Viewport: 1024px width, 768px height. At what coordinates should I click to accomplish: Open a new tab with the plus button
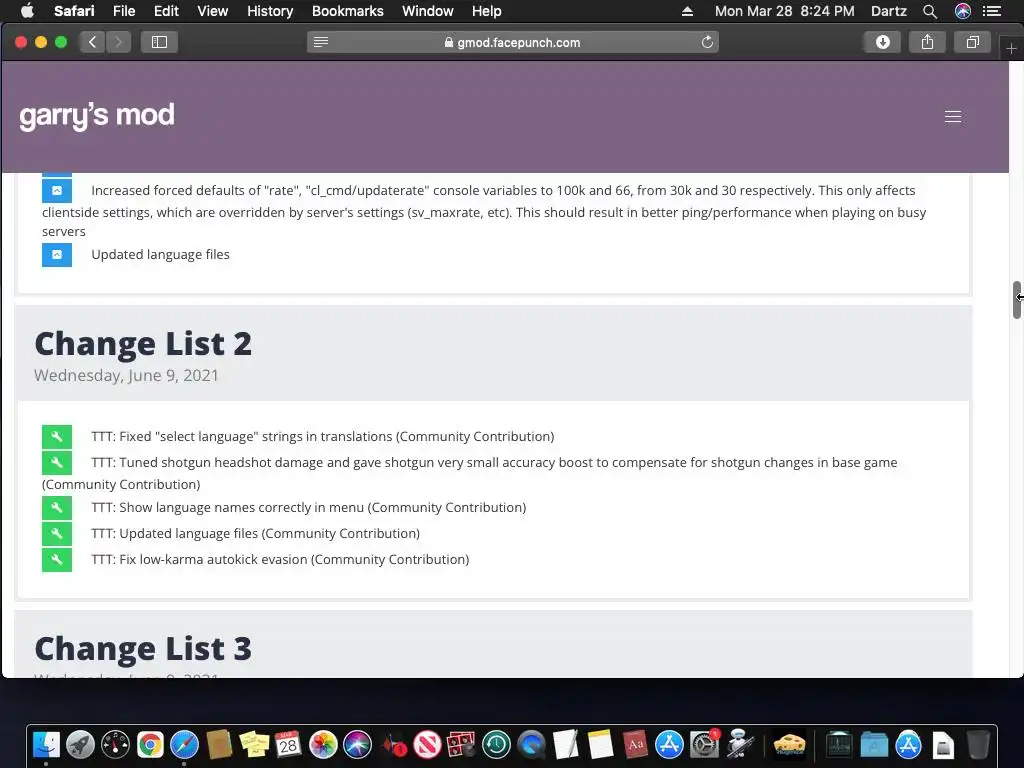click(x=1011, y=49)
